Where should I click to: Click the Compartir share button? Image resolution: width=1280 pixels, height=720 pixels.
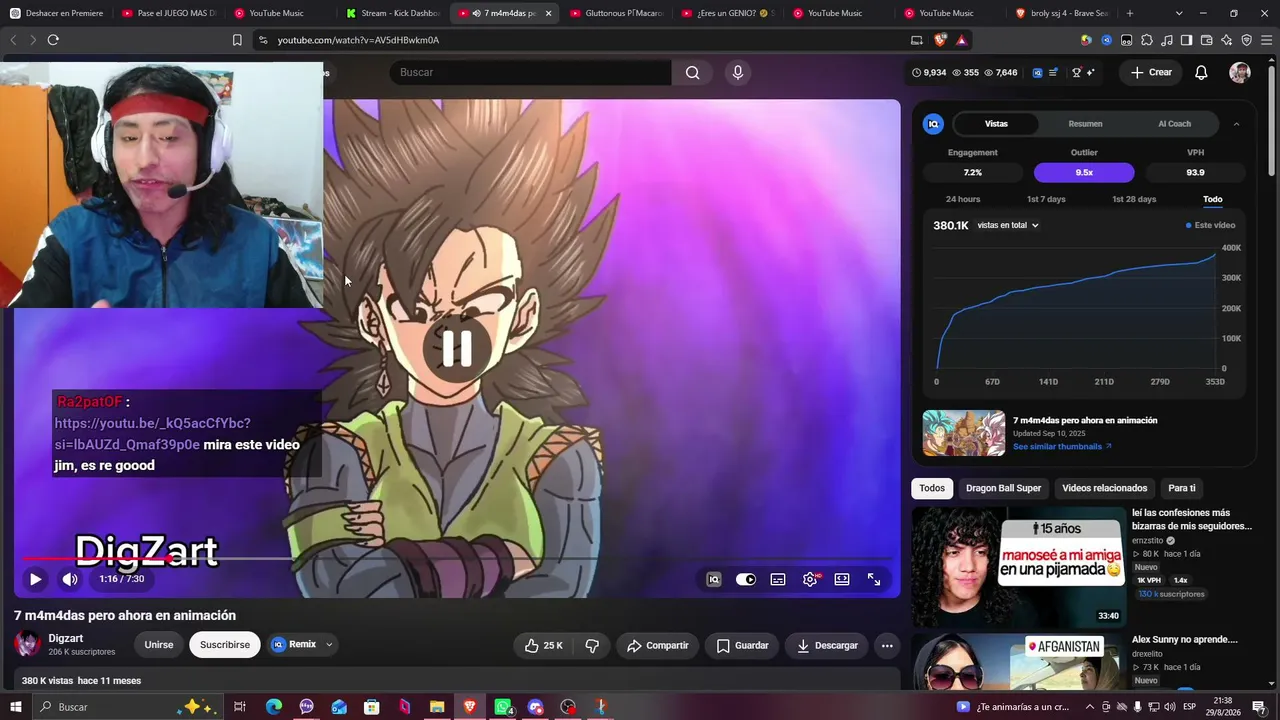click(x=657, y=646)
